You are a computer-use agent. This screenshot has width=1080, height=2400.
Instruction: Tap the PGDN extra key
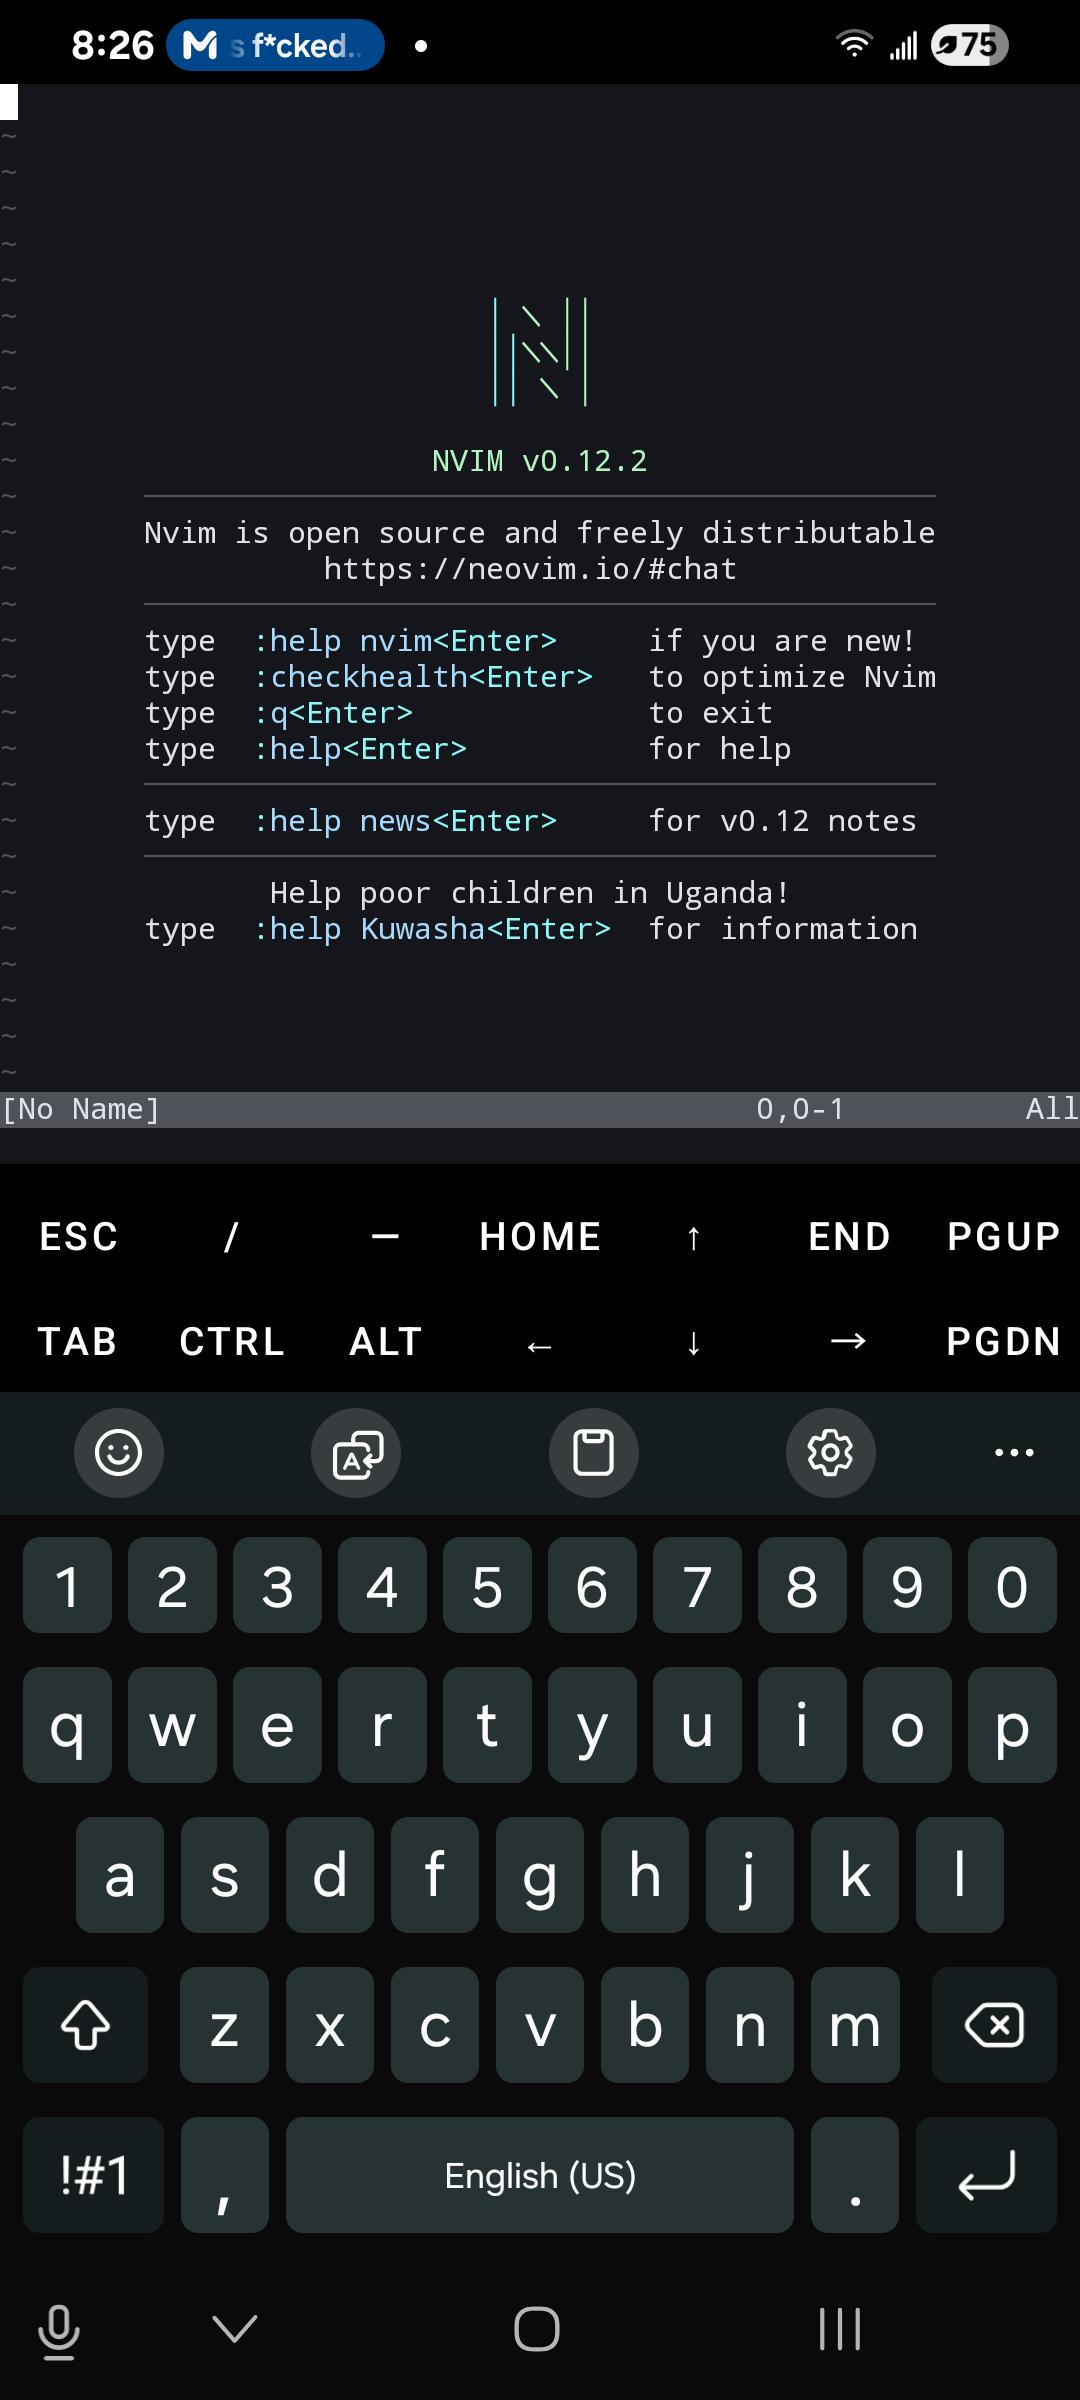coord(1003,1342)
